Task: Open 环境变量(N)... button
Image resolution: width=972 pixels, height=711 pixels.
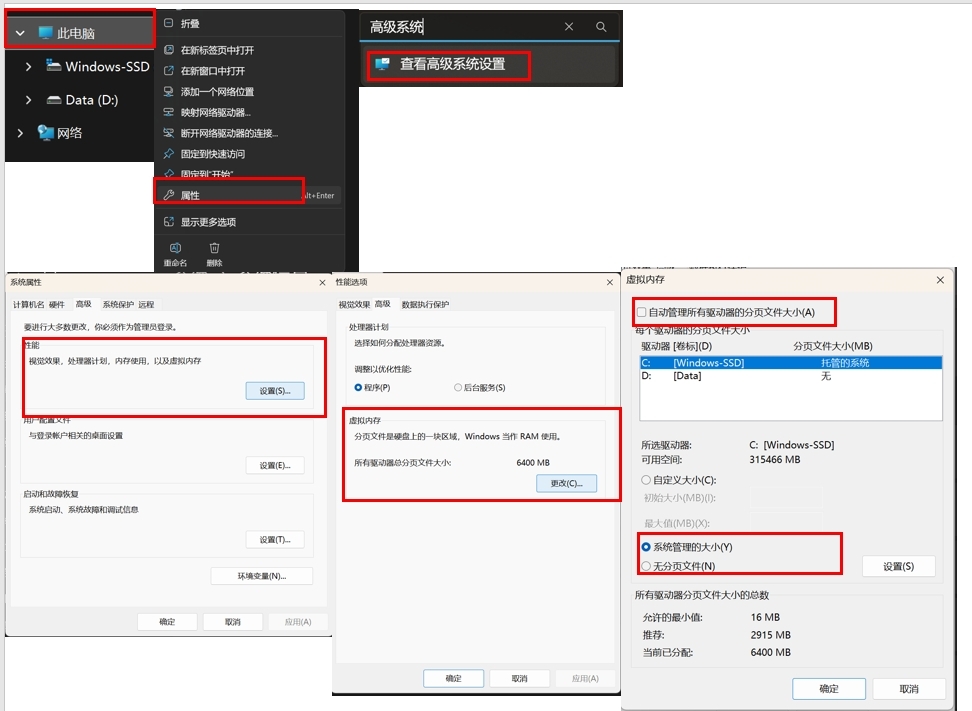Action: tap(261, 576)
